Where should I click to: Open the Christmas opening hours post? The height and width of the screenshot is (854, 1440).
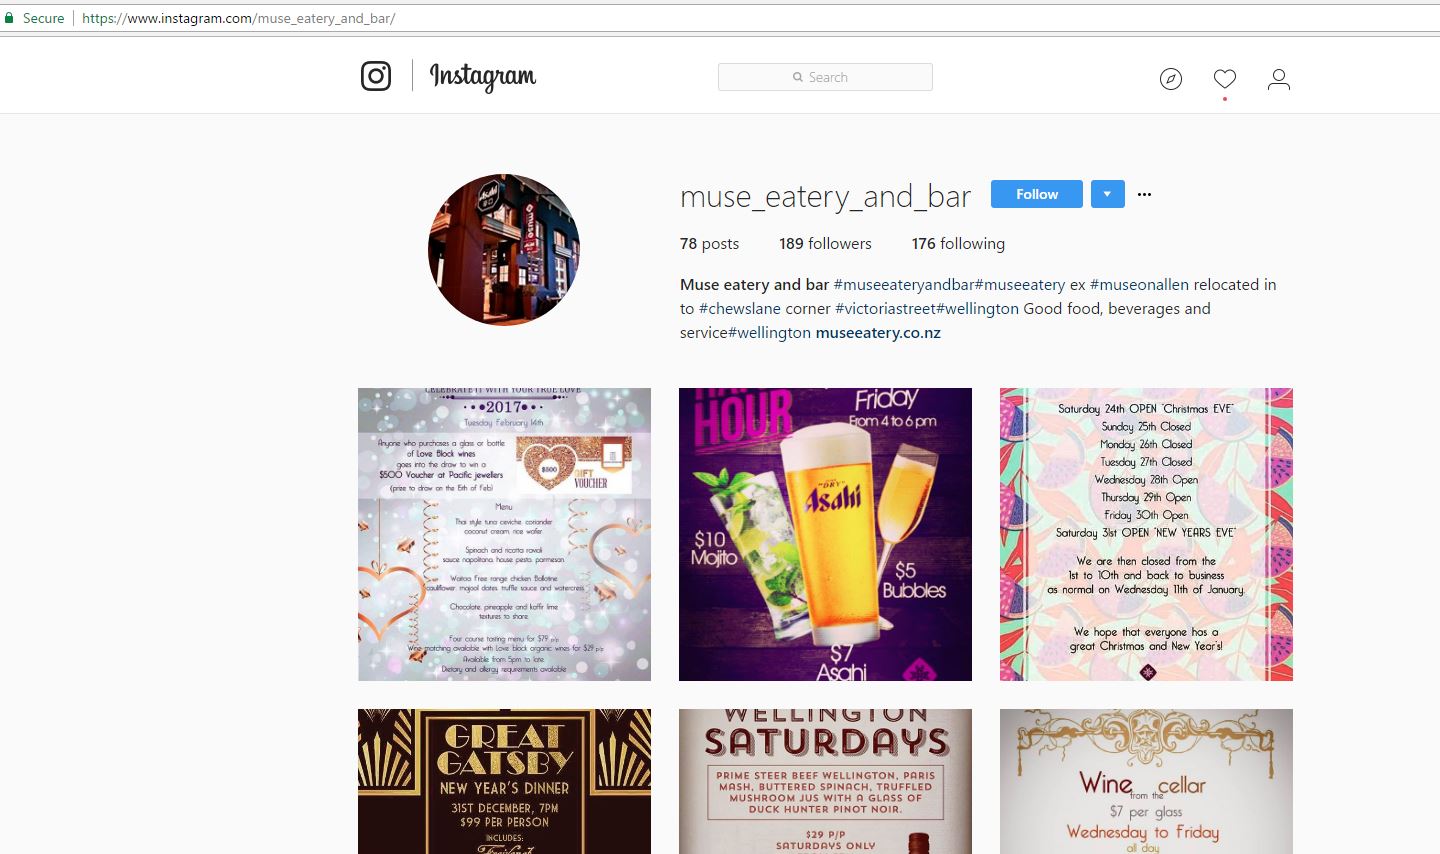(1146, 534)
